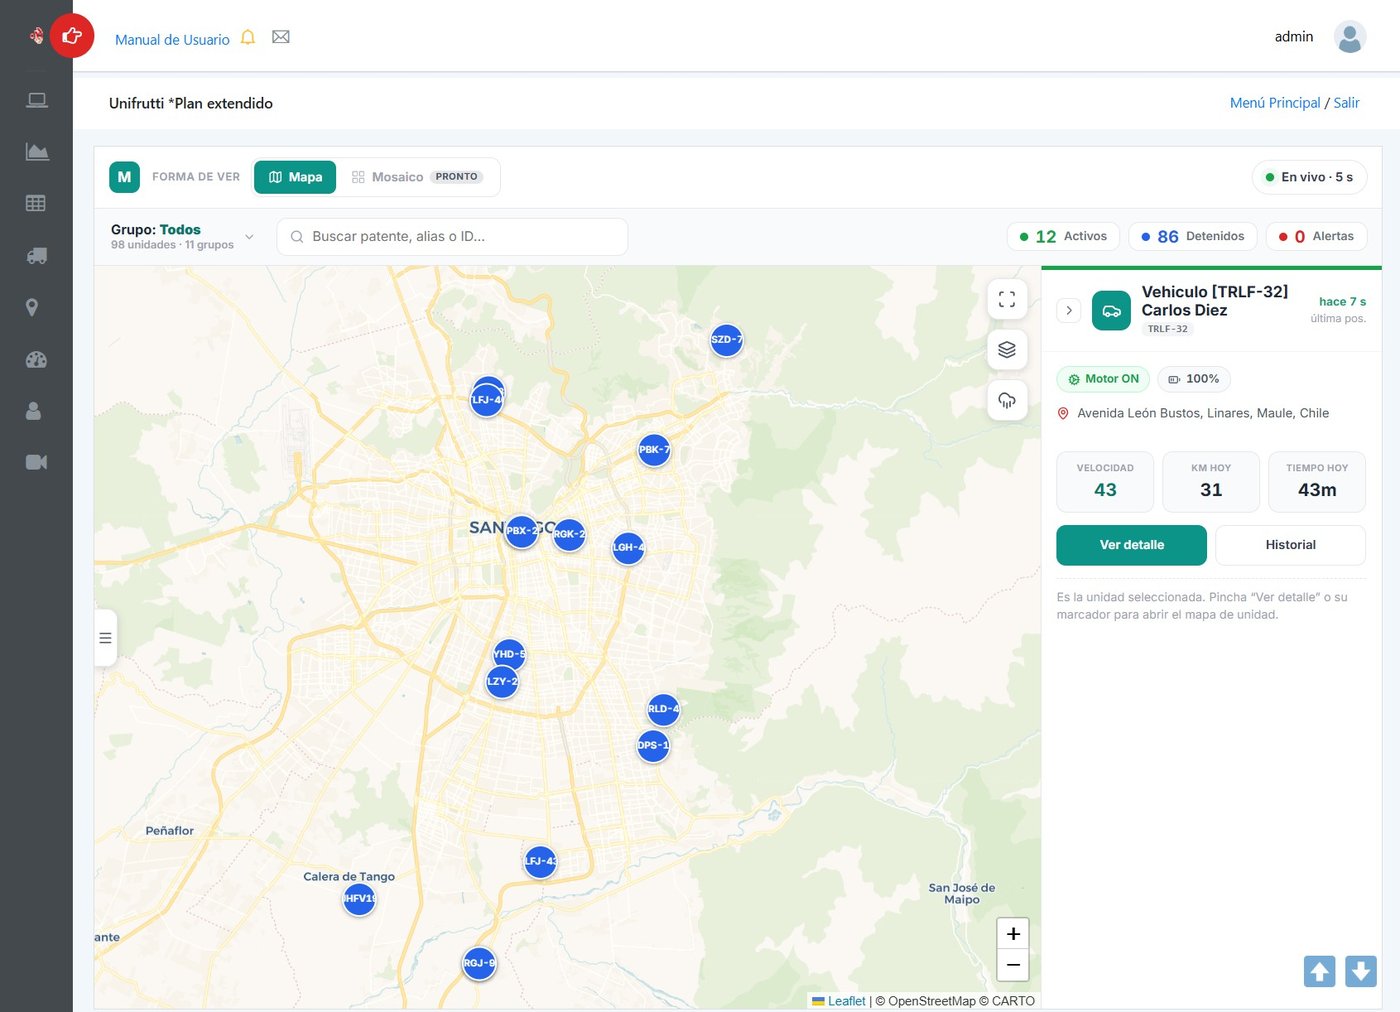Open the location pin icon in sidebar
This screenshot has width=1400, height=1012.
[32, 307]
